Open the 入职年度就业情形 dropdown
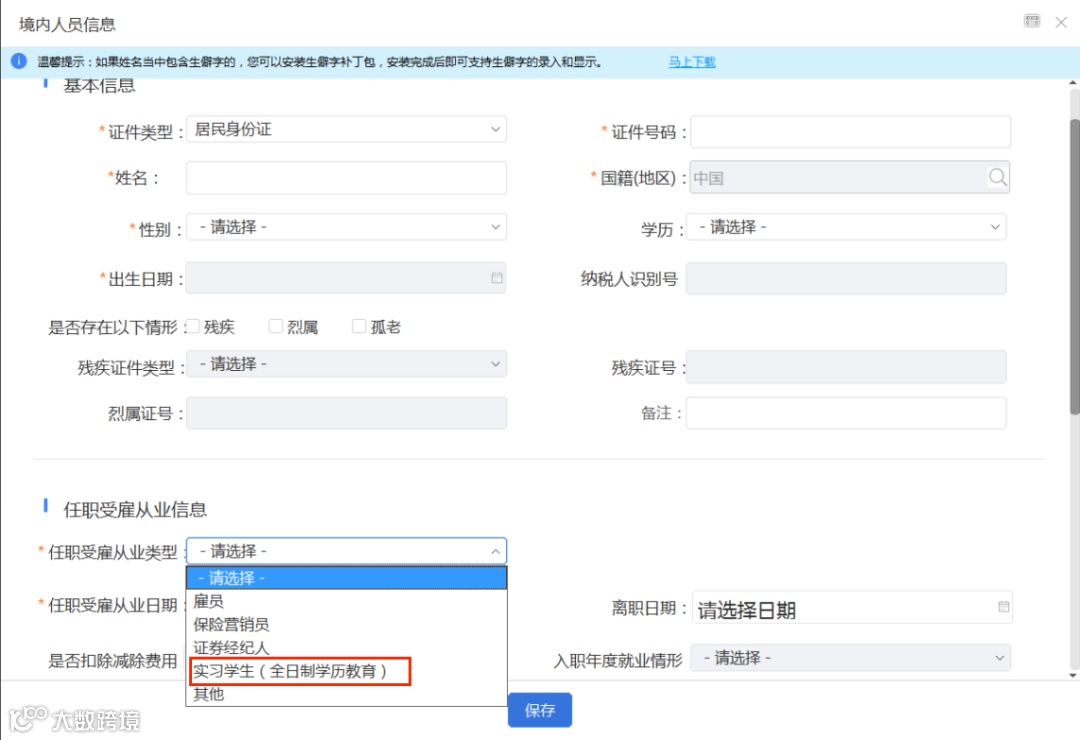 tap(851, 658)
